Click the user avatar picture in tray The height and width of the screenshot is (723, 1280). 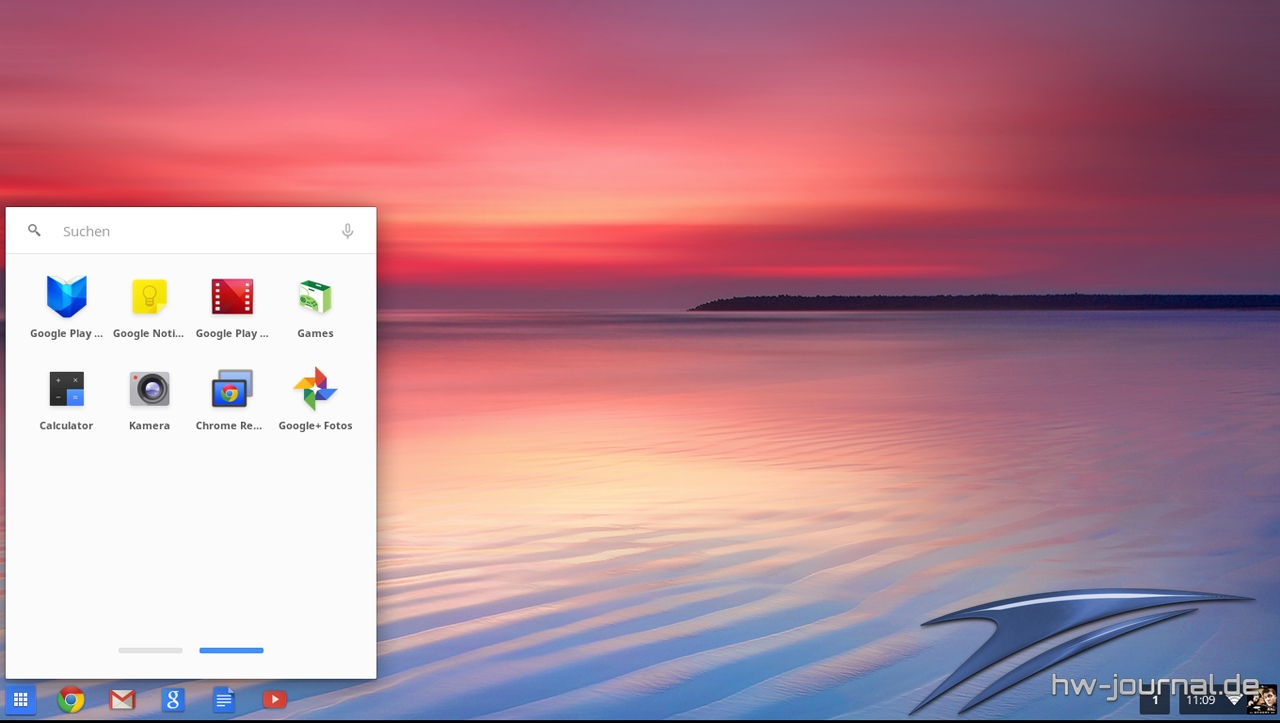coord(1262,700)
